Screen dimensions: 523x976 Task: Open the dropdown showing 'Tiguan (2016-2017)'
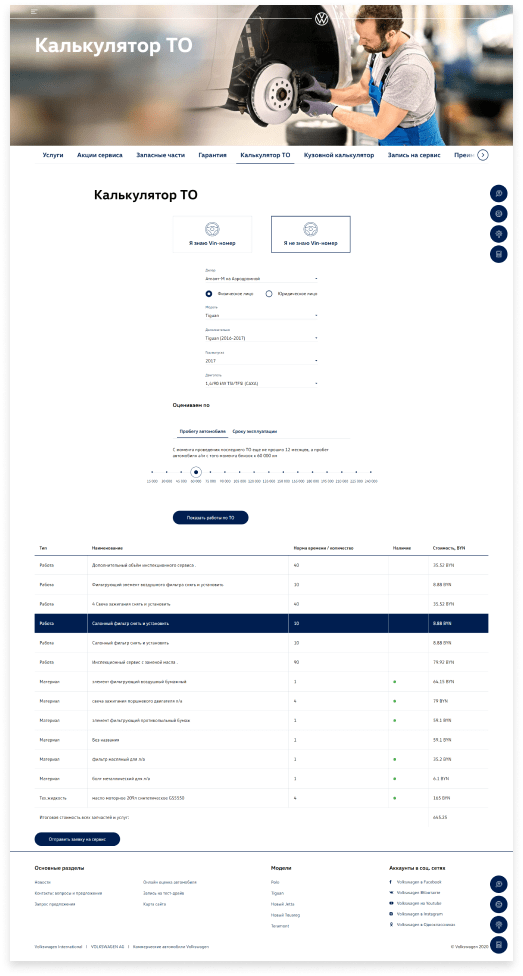click(262, 338)
